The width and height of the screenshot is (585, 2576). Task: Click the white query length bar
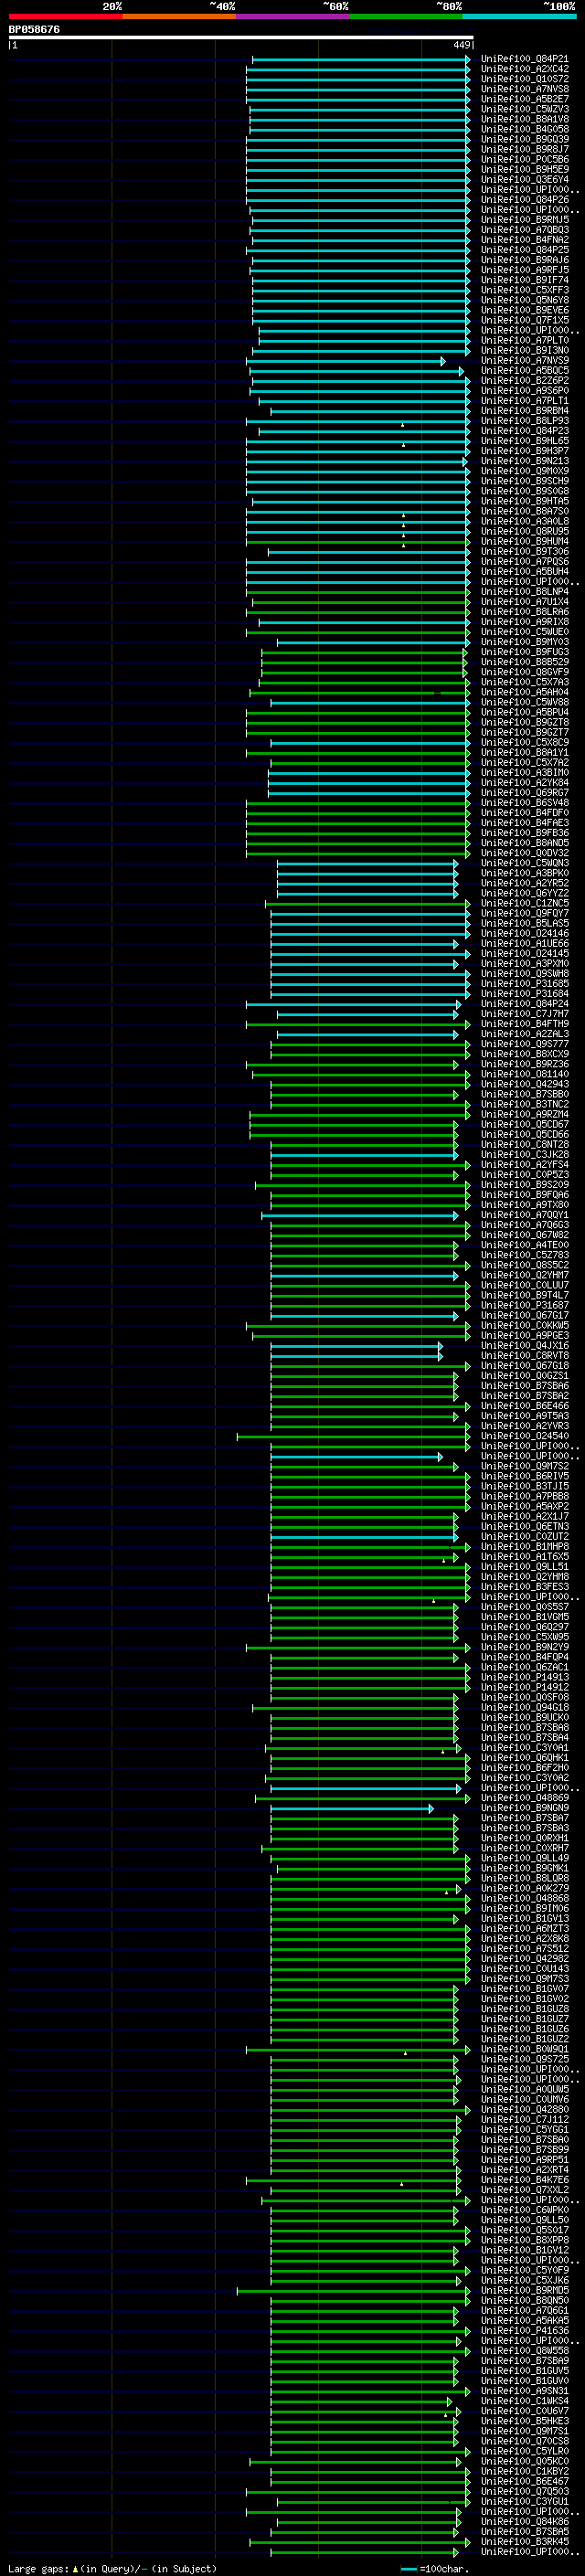[x=241, y=37]
